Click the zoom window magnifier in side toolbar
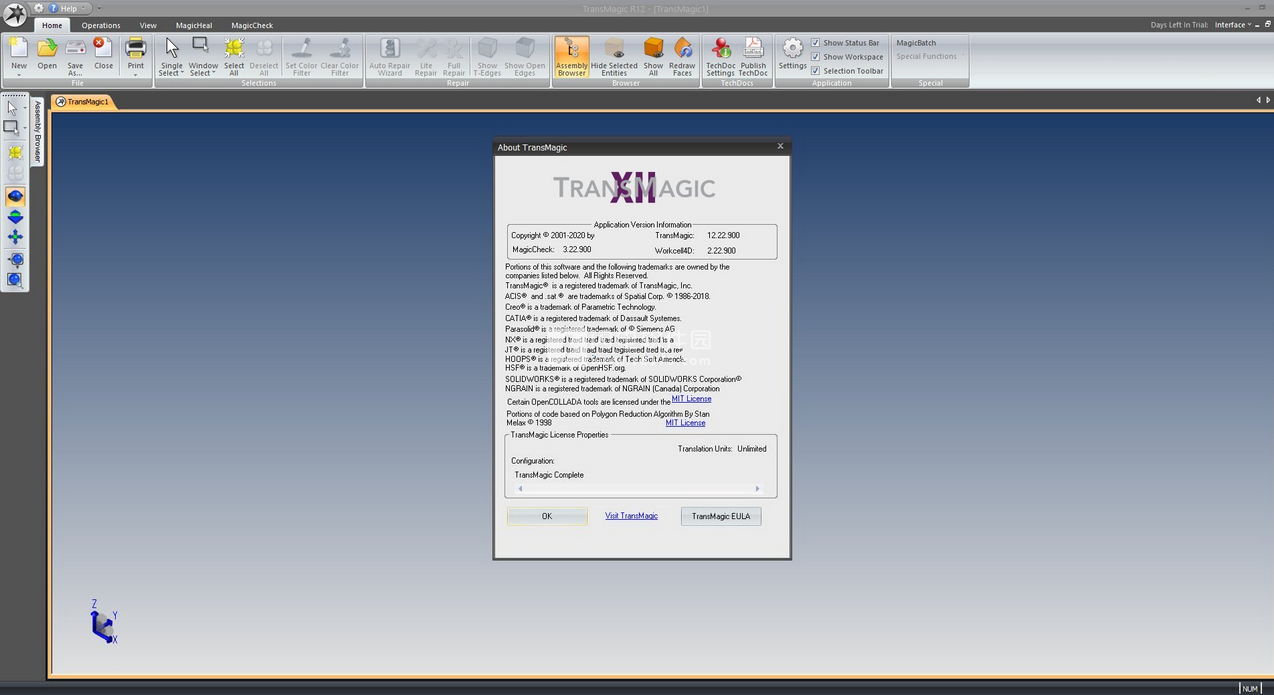 pos(15,281)
